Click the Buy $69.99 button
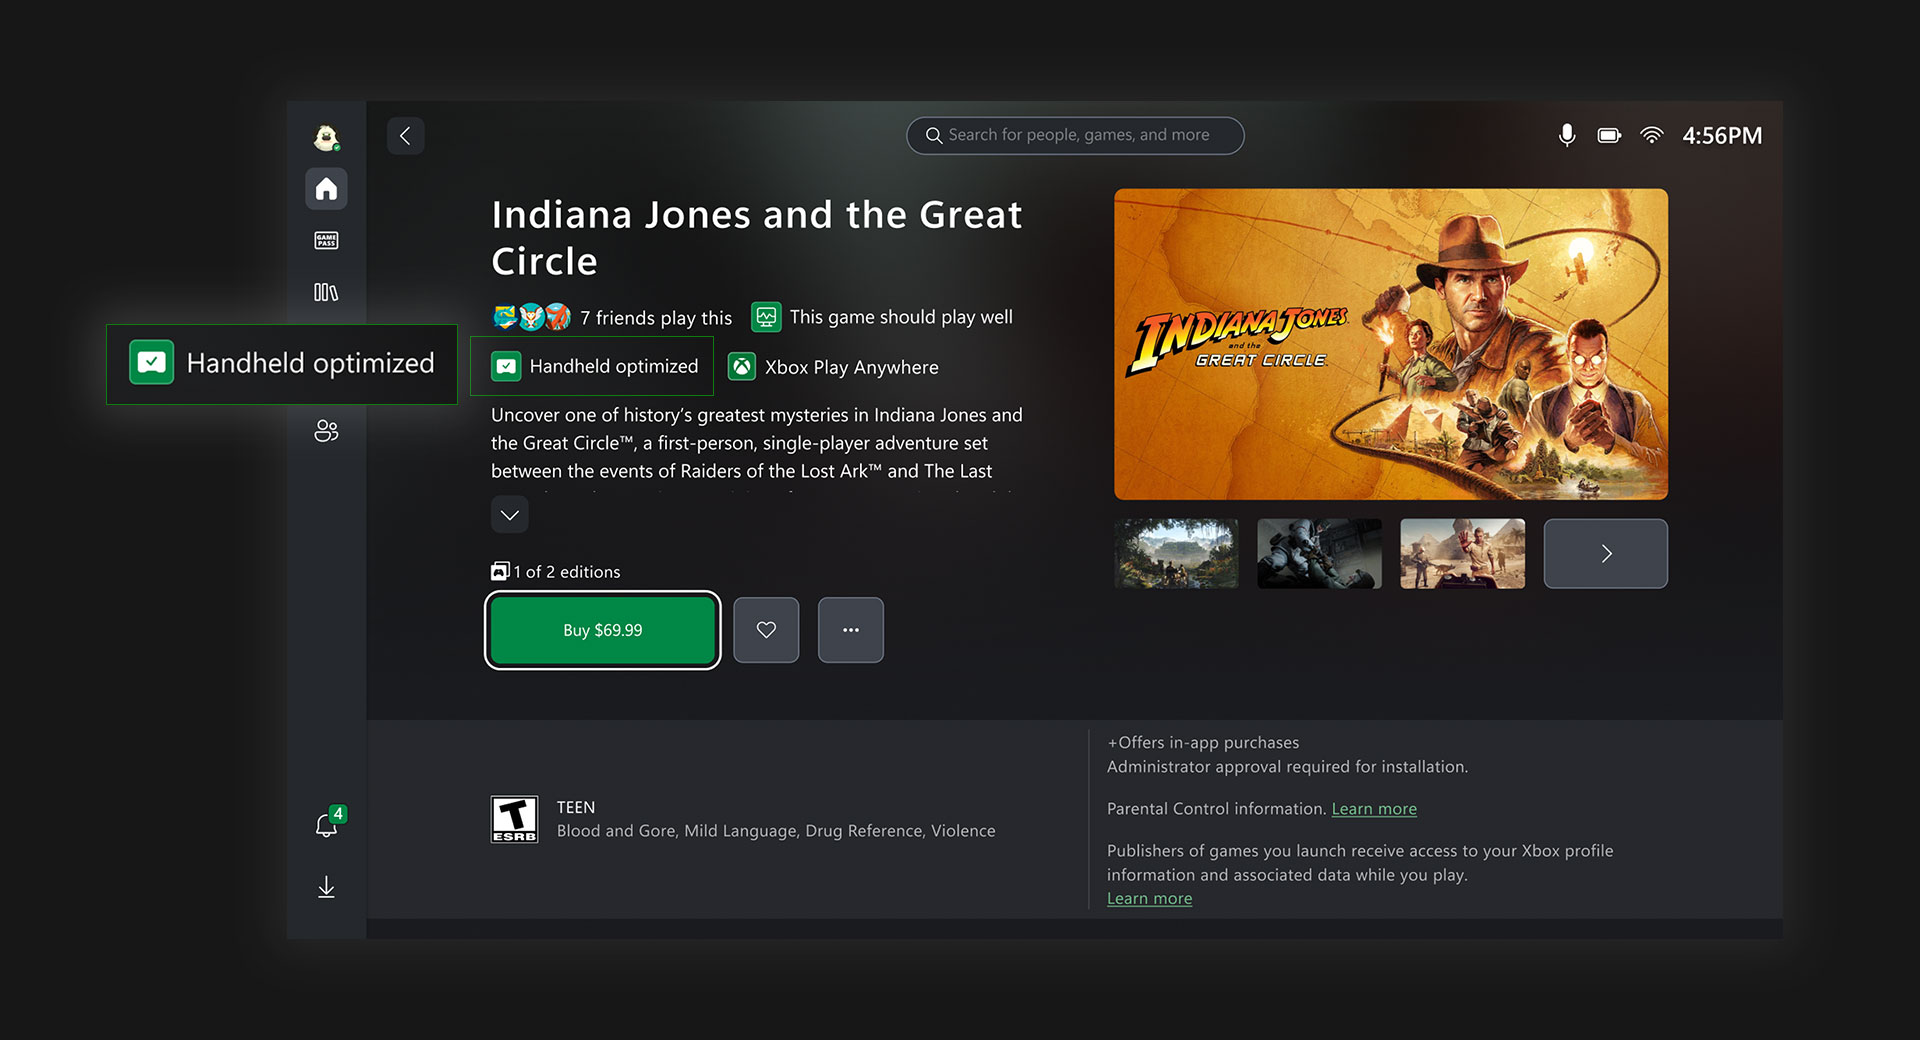 point(602,630)
